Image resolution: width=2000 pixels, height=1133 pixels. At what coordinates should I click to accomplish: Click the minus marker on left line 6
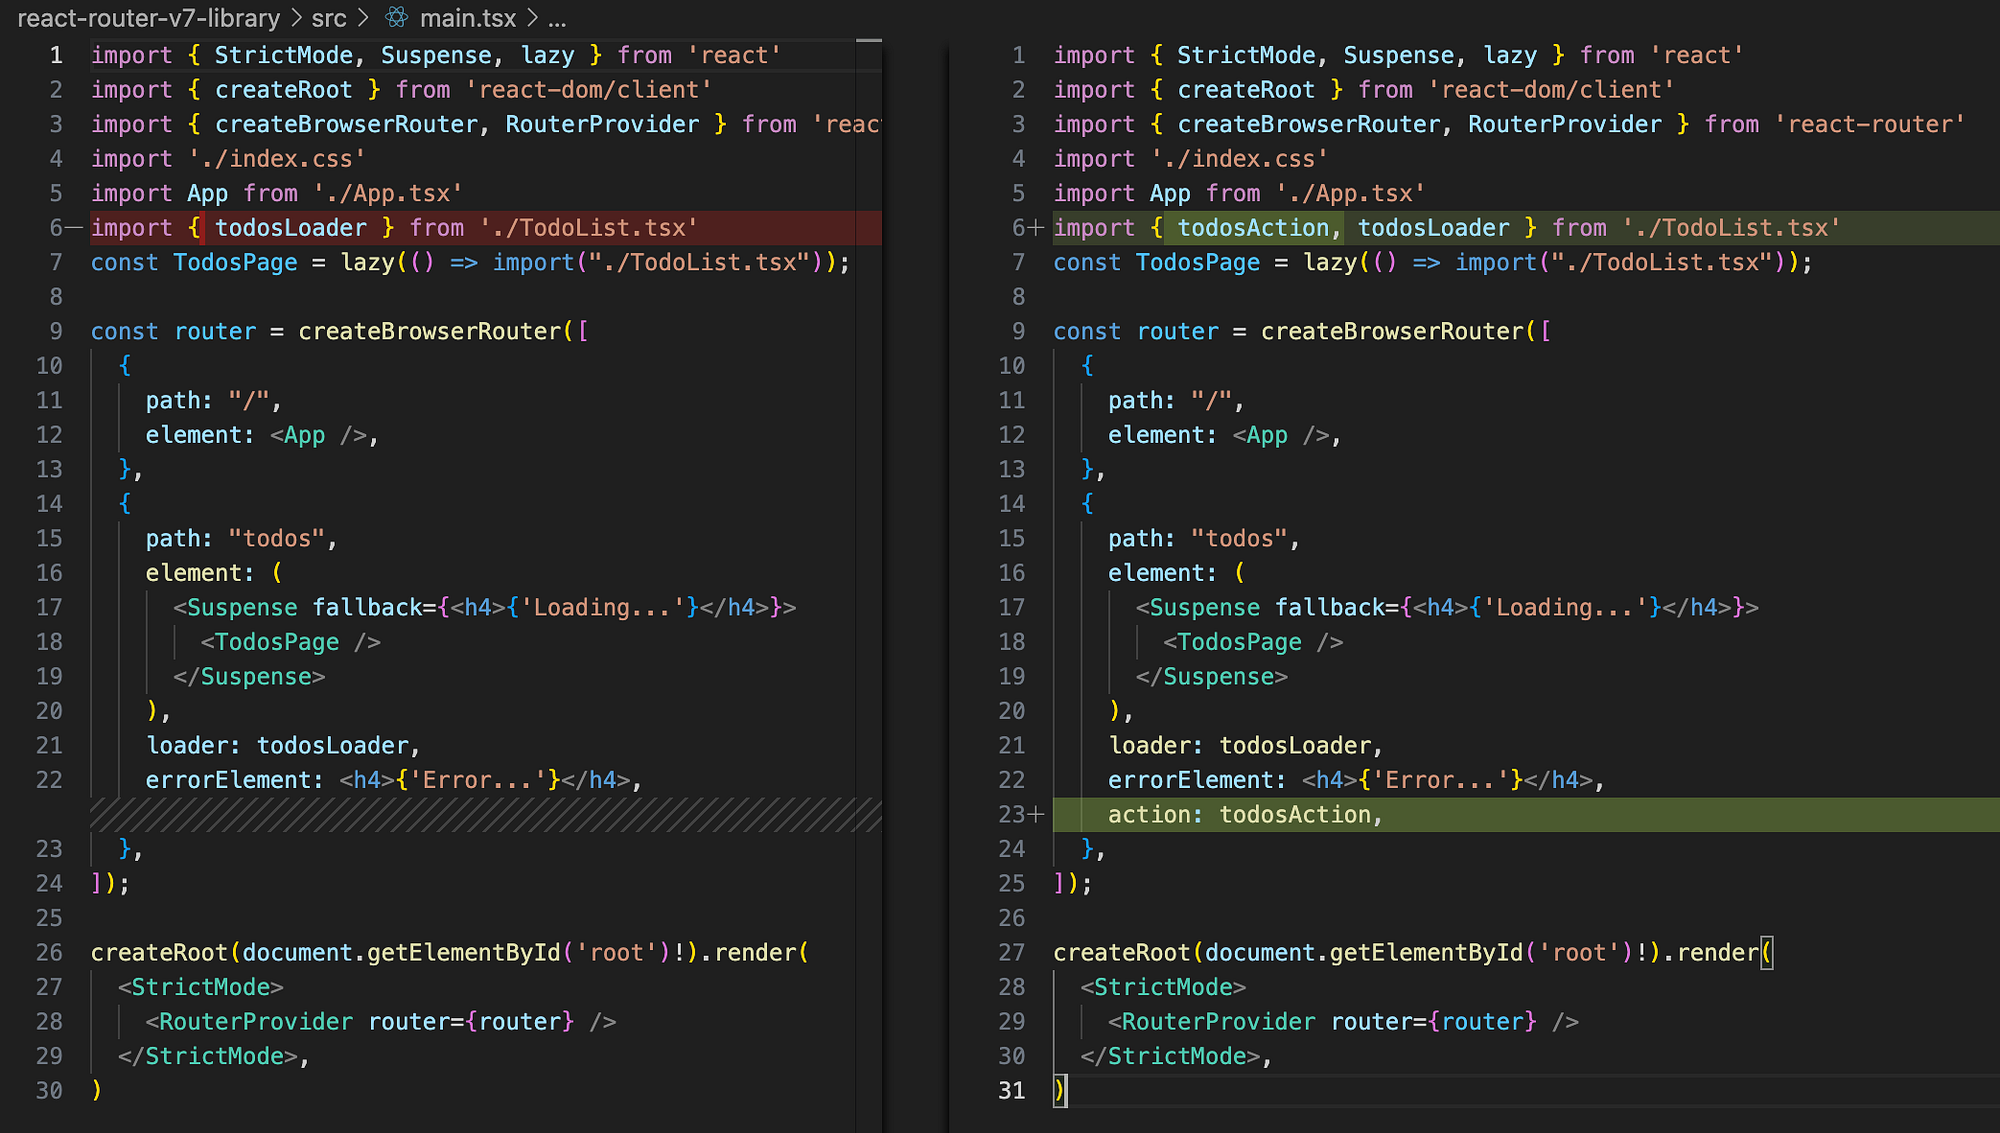[x=74, y=228]
